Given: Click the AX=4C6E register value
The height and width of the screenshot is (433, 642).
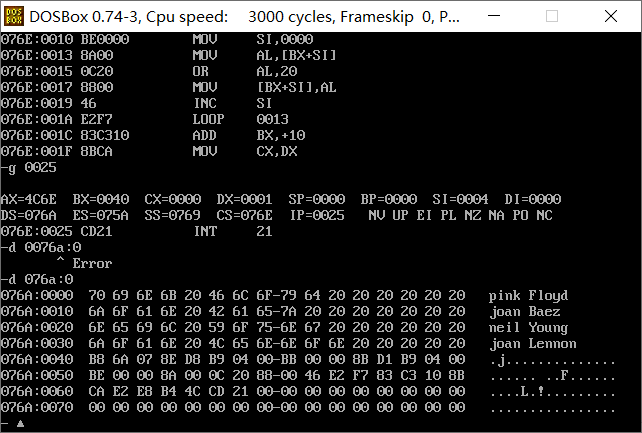Looking at the screenshot, I should (x=28, y=199).
